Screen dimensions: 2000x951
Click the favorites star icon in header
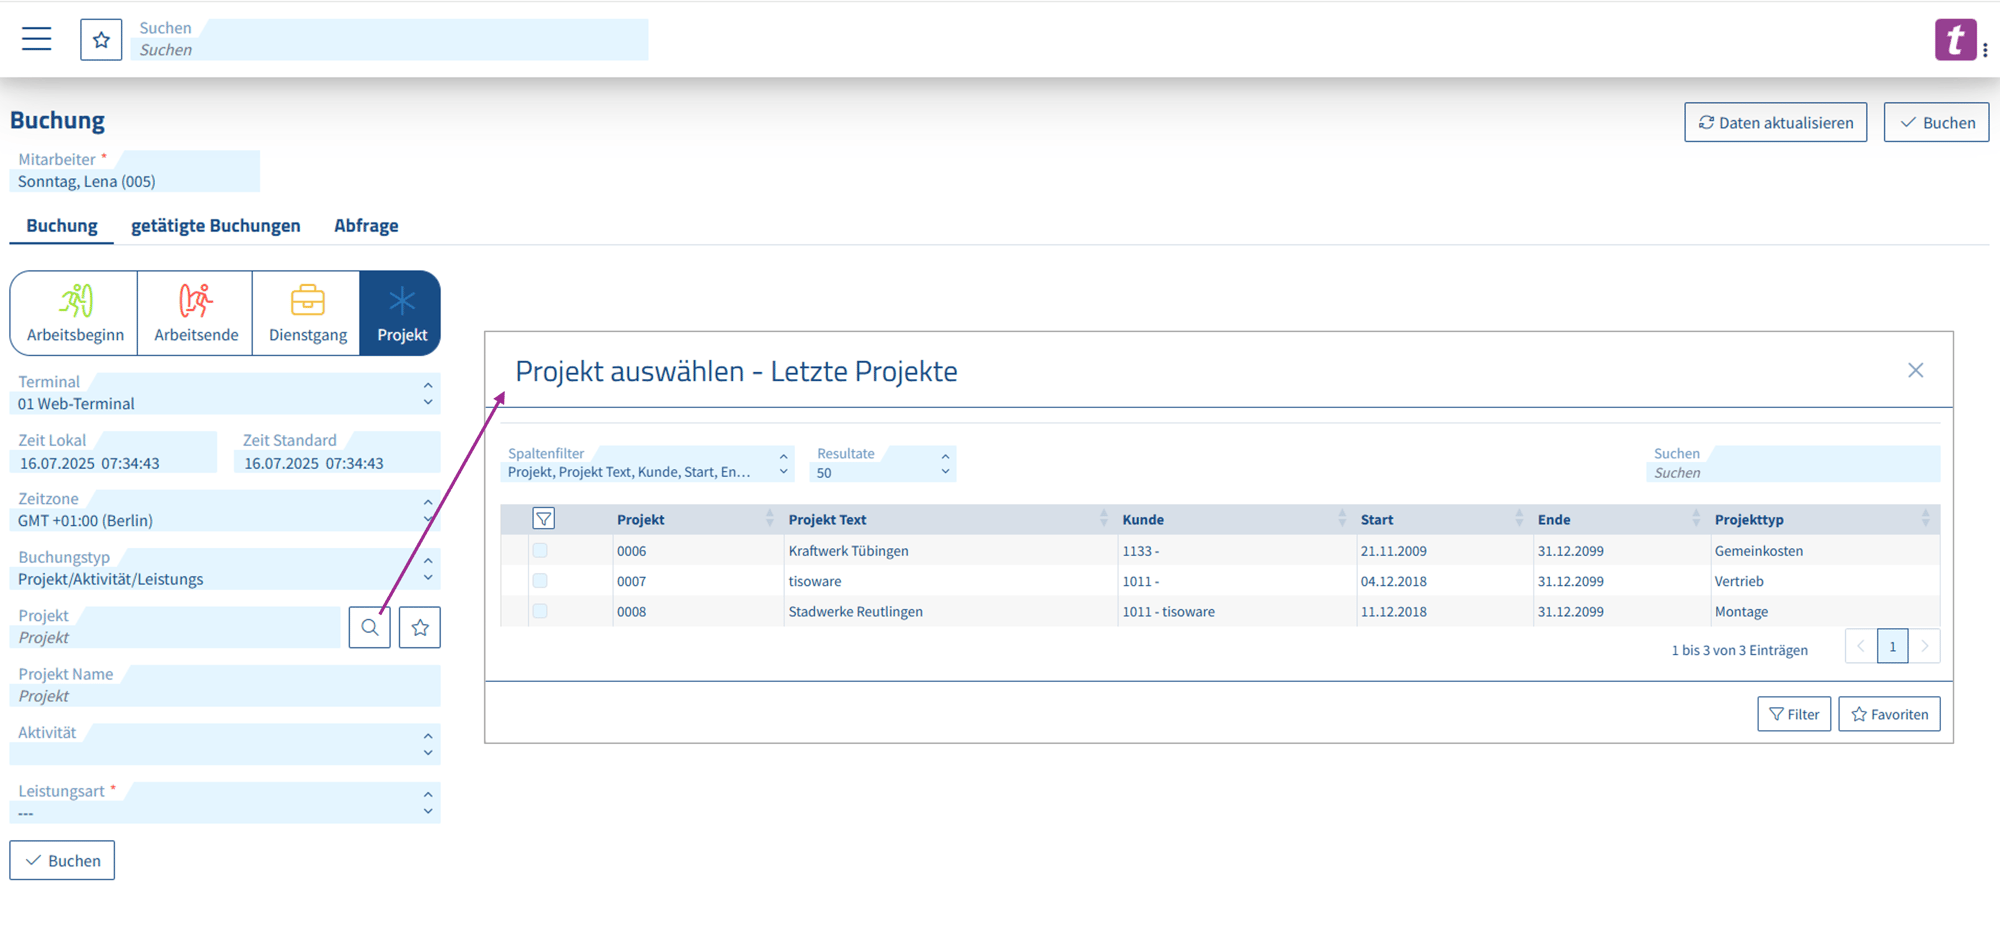(101, 40)
